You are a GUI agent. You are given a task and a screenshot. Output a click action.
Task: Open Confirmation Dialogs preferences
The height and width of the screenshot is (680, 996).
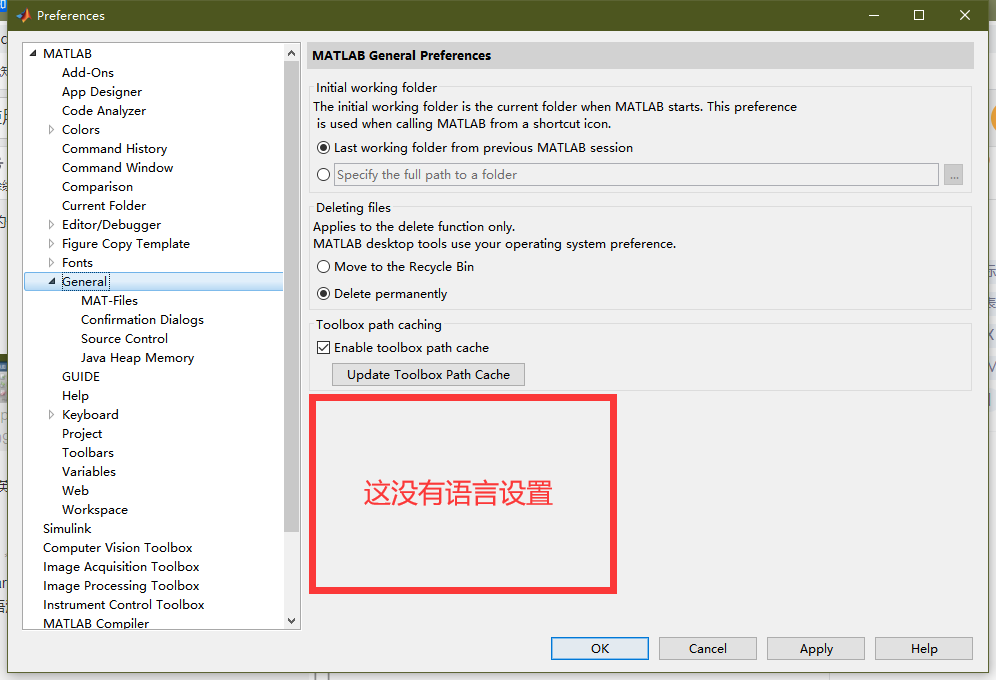point(142,319)
